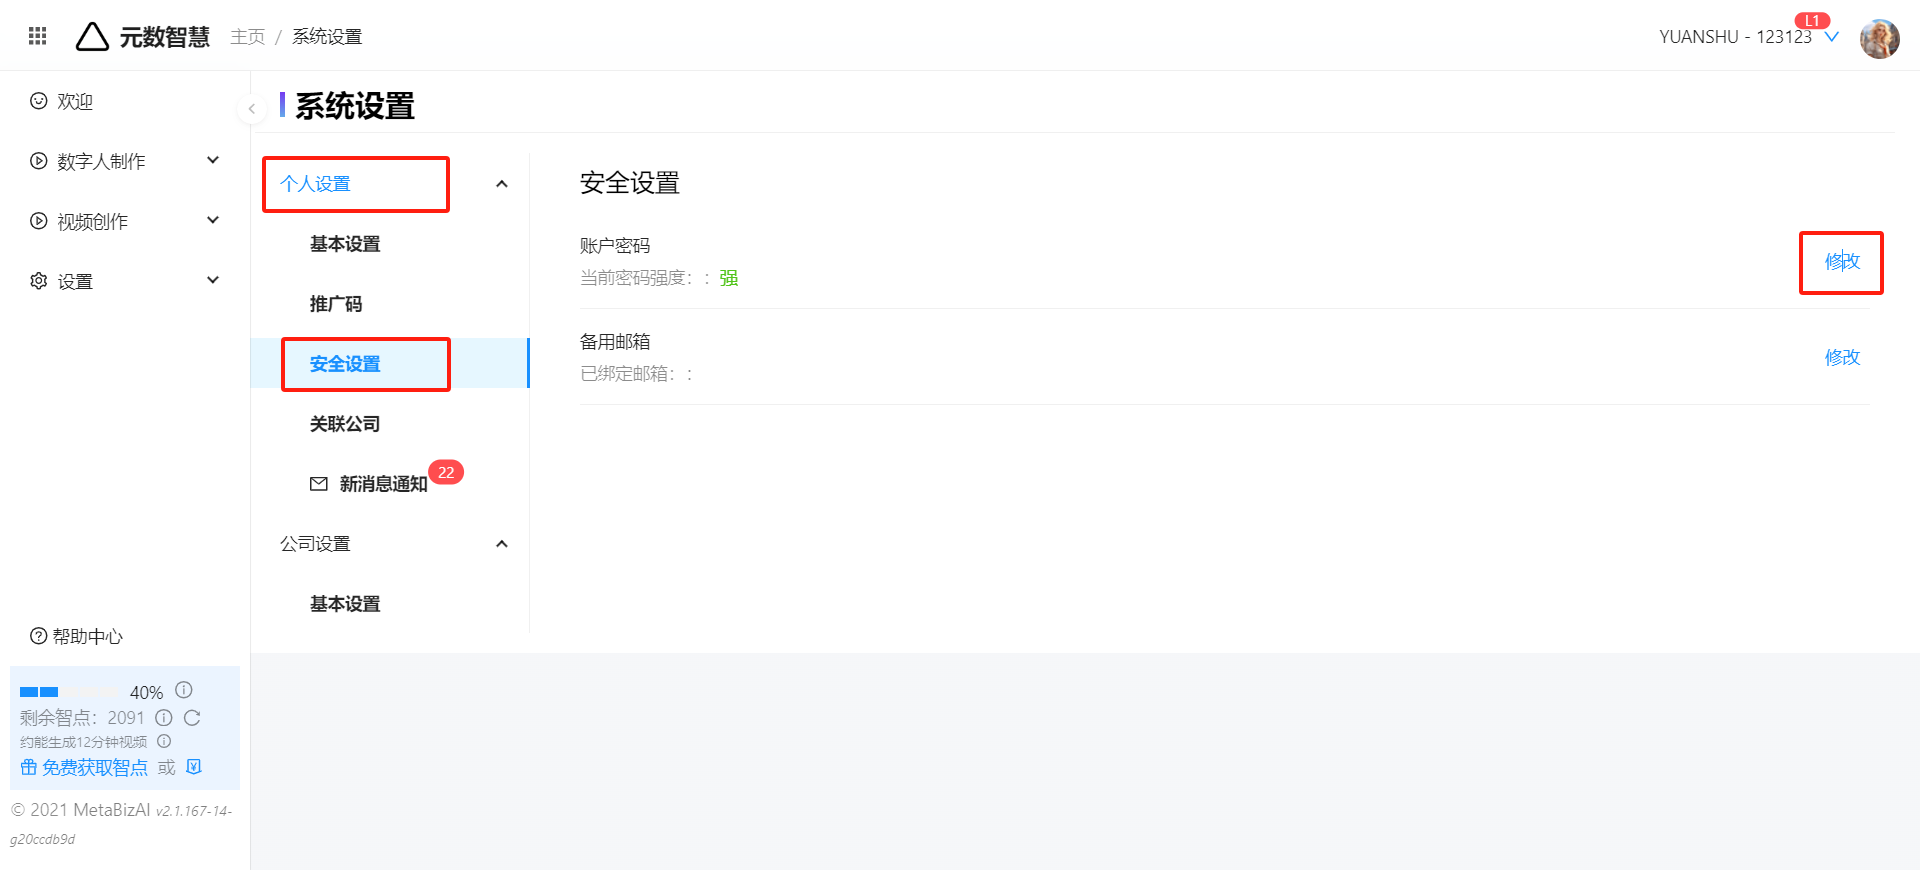Click the YUANSHU - 123123 account name
The image size is (1920, 870).
1735,37
